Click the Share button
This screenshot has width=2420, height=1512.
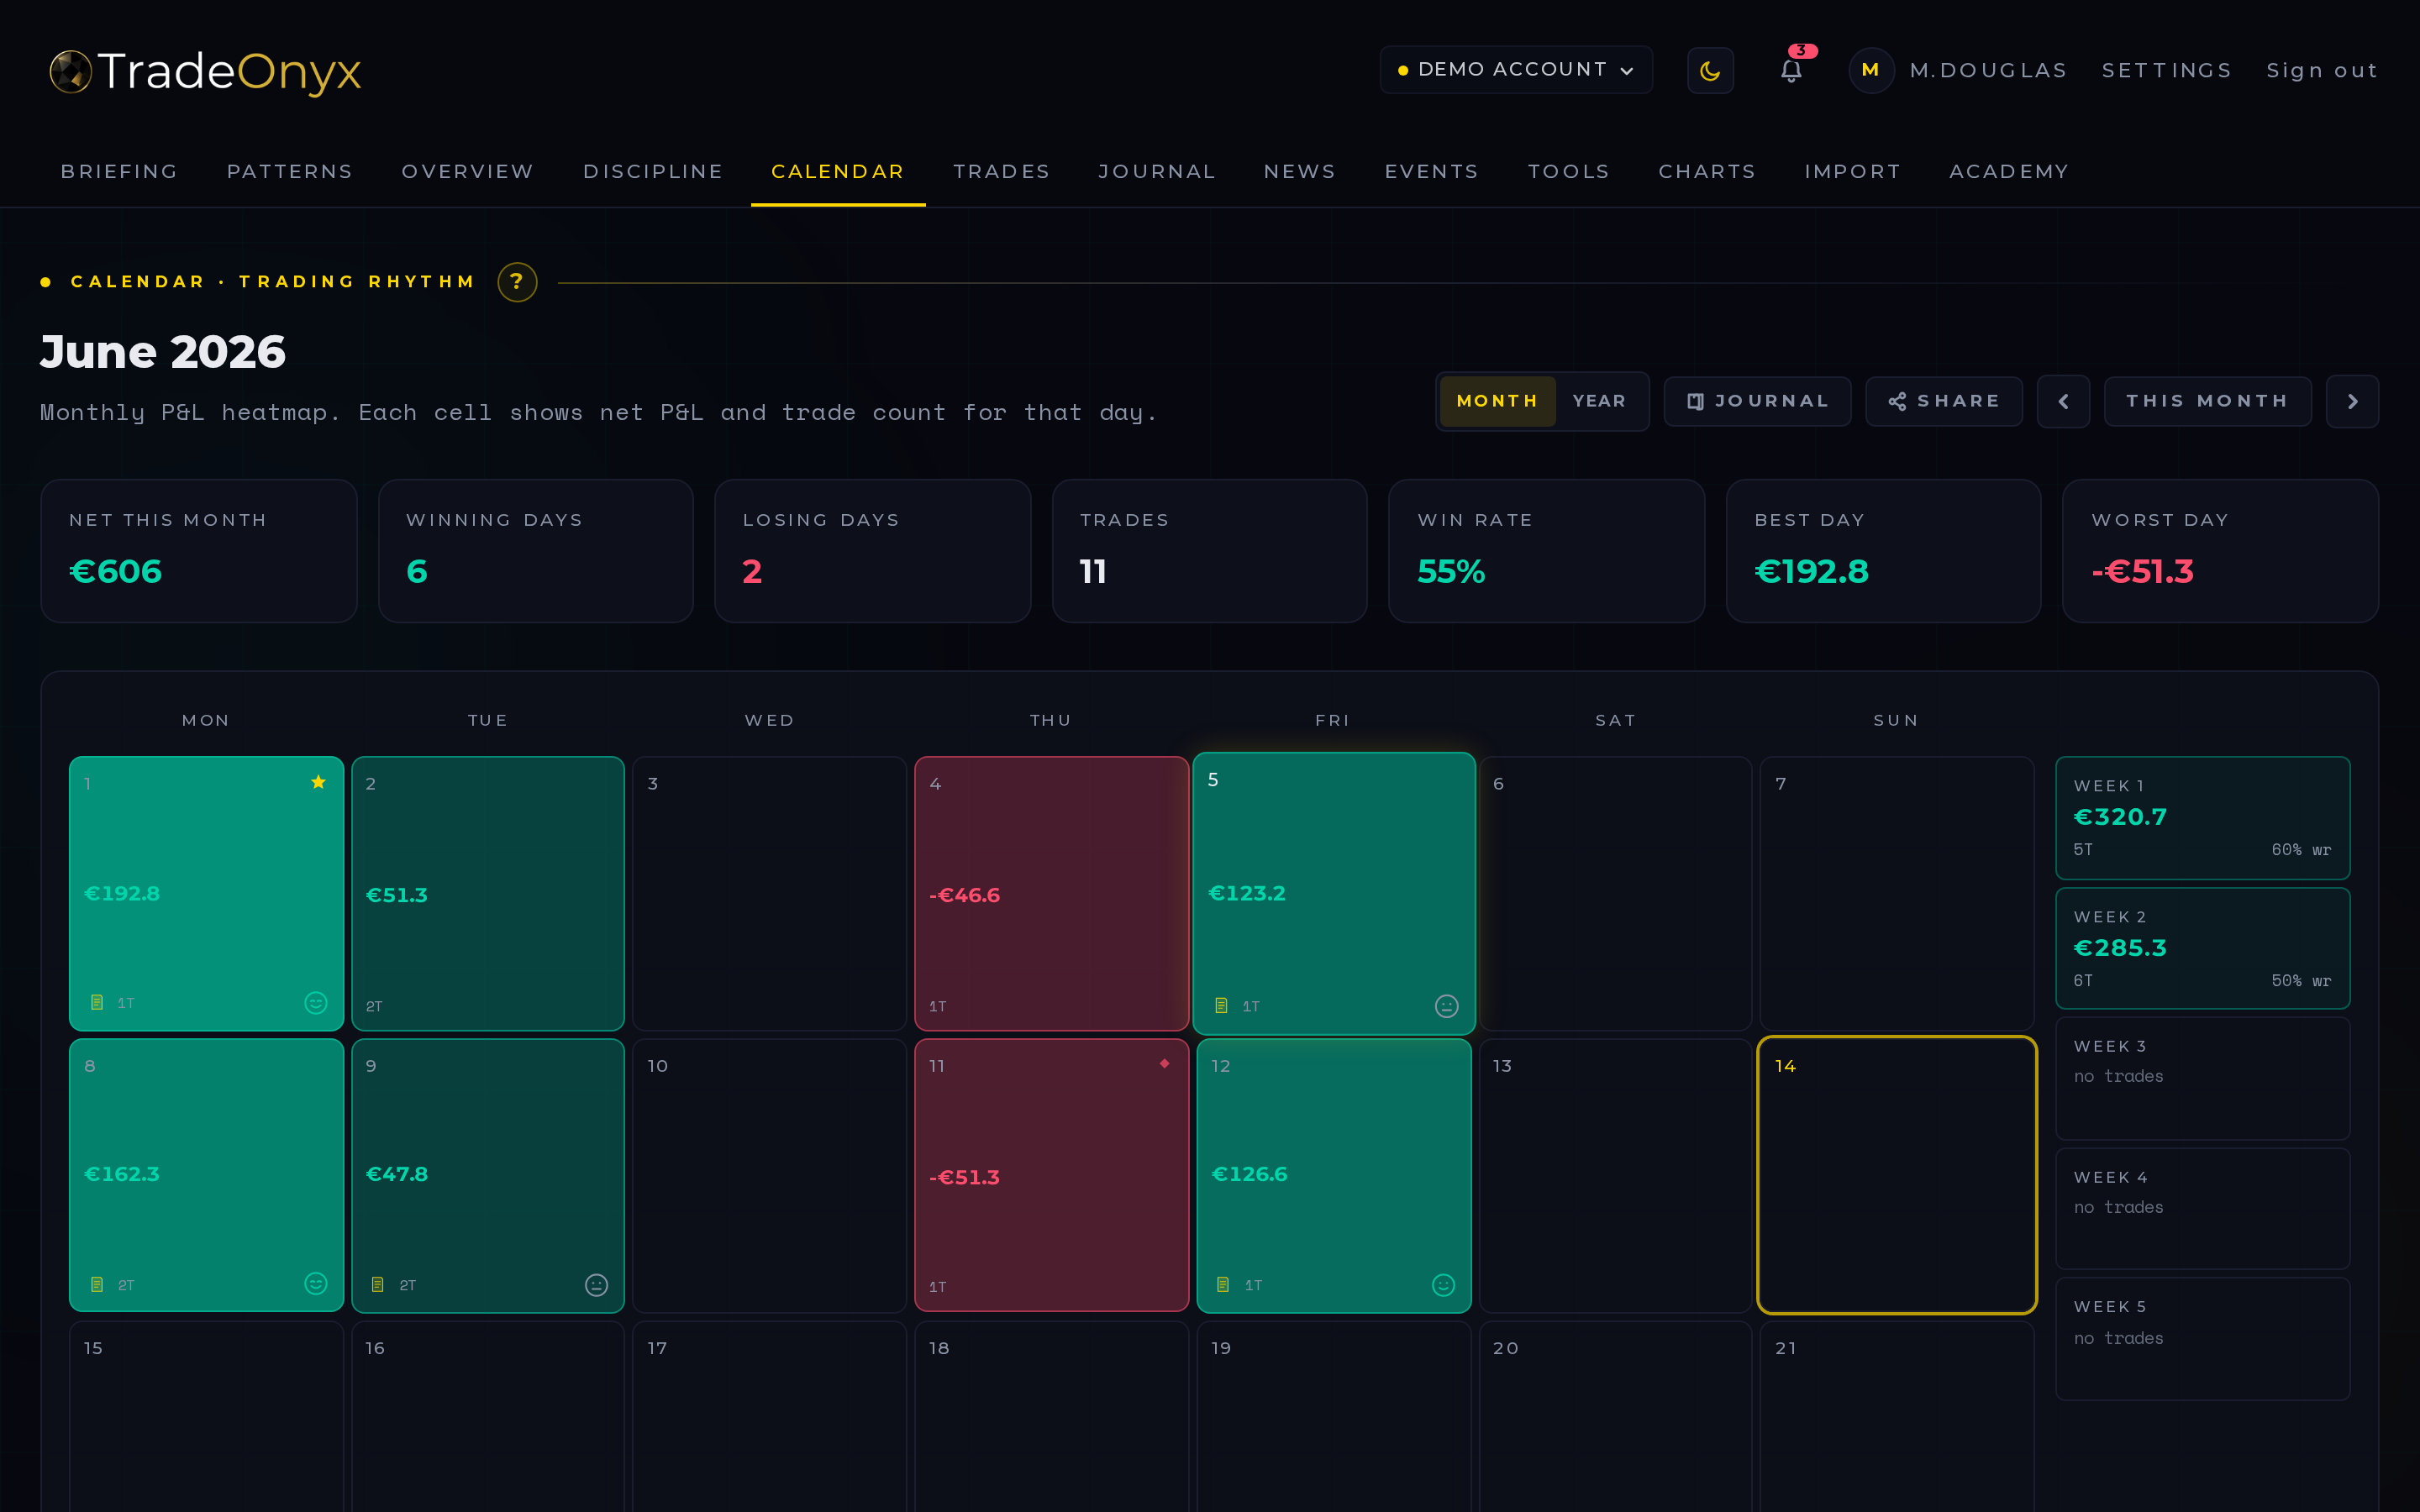pos(1943,401)
